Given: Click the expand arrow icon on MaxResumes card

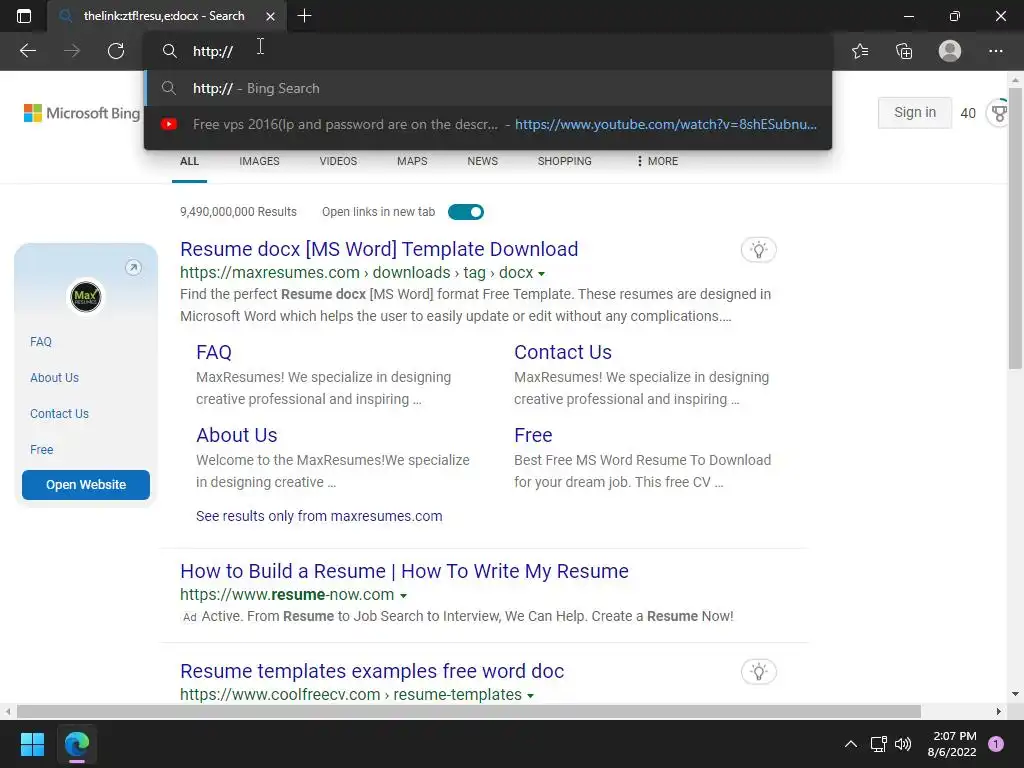Looking at the screenshot, I should coord(133,267).
